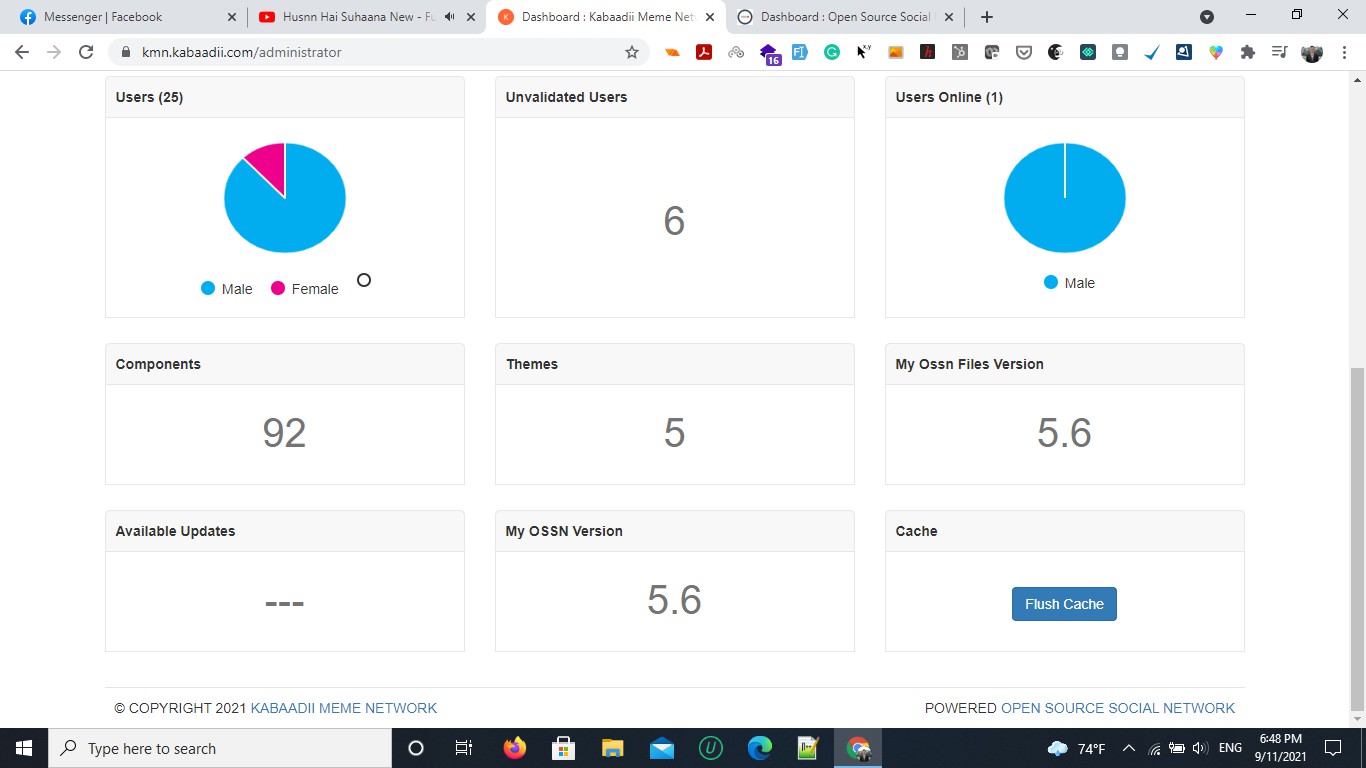Bookmark this page with the star icon

point(632,52)
